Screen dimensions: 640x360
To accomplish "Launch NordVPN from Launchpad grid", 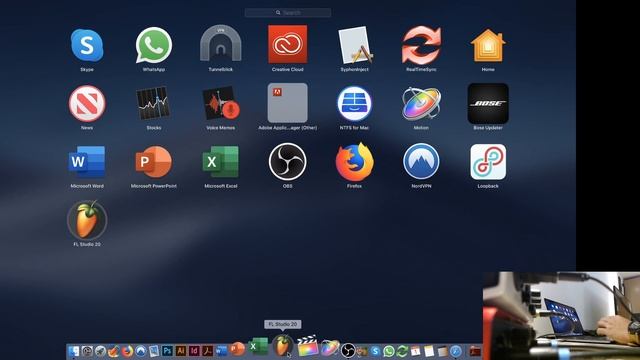I will (x=421, y=162).
